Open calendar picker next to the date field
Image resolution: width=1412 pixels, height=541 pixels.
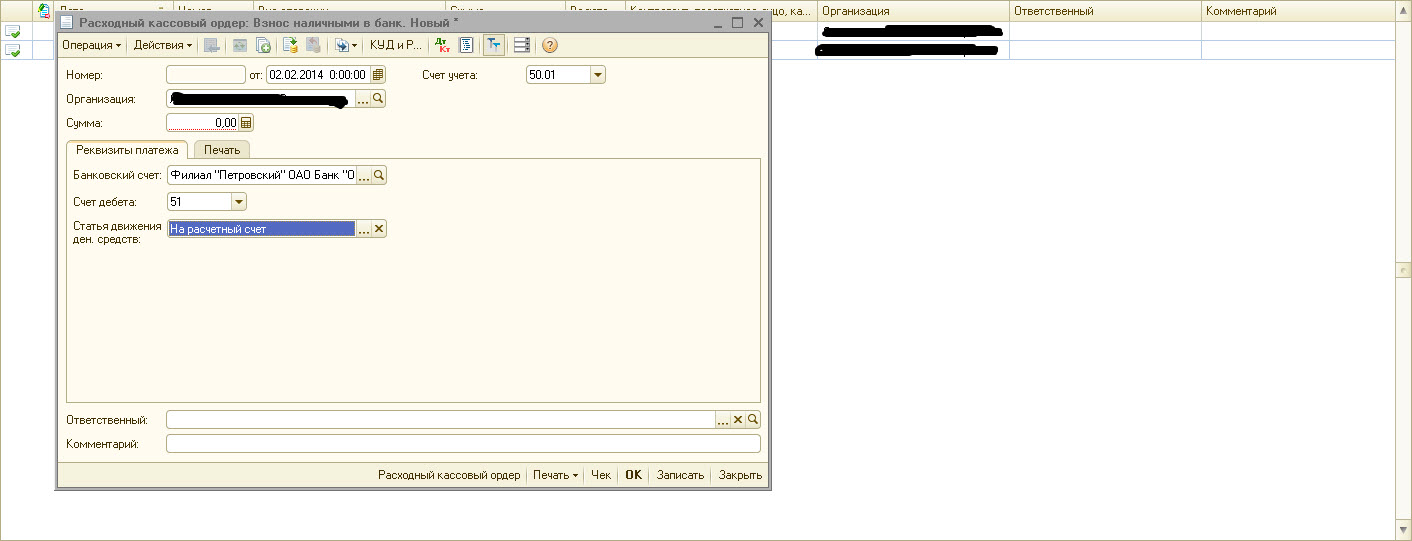pyautogui.click(x=377, y=74)
